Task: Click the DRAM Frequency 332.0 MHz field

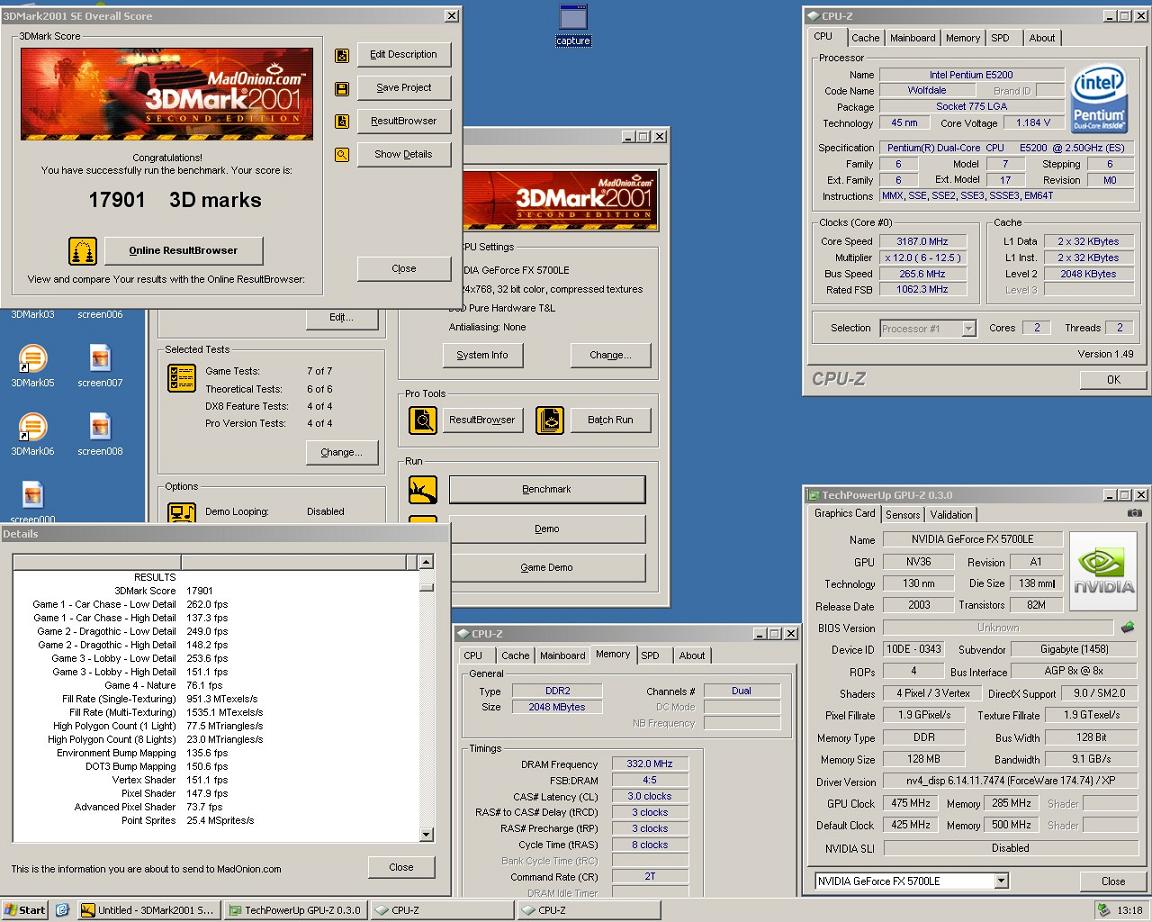Action: [x=649, y=764]
